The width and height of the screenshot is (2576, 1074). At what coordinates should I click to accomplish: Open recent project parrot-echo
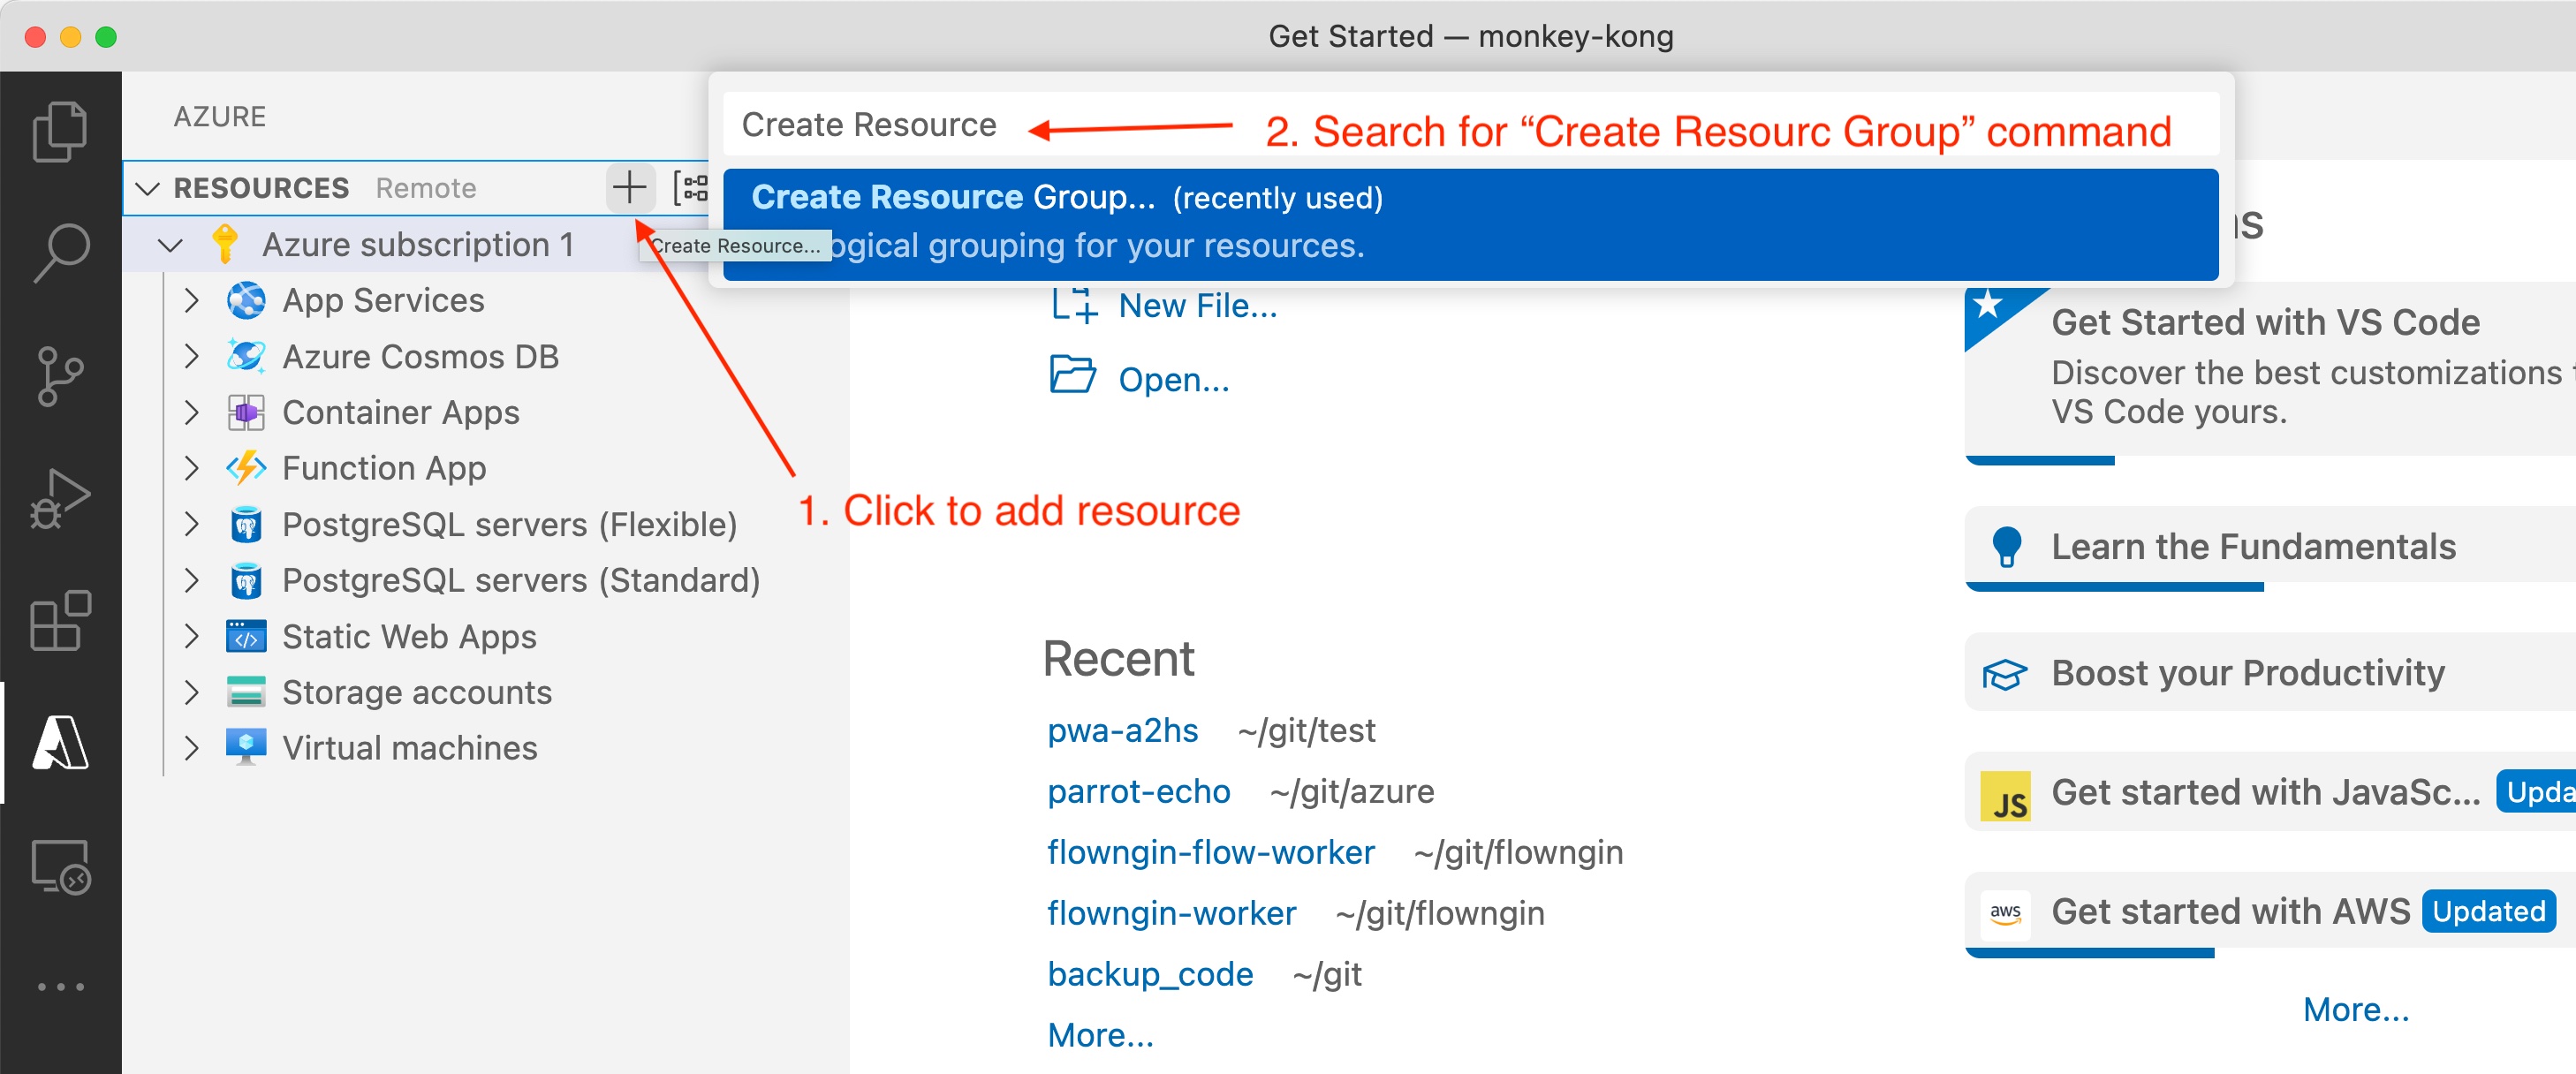[1138, 792]
